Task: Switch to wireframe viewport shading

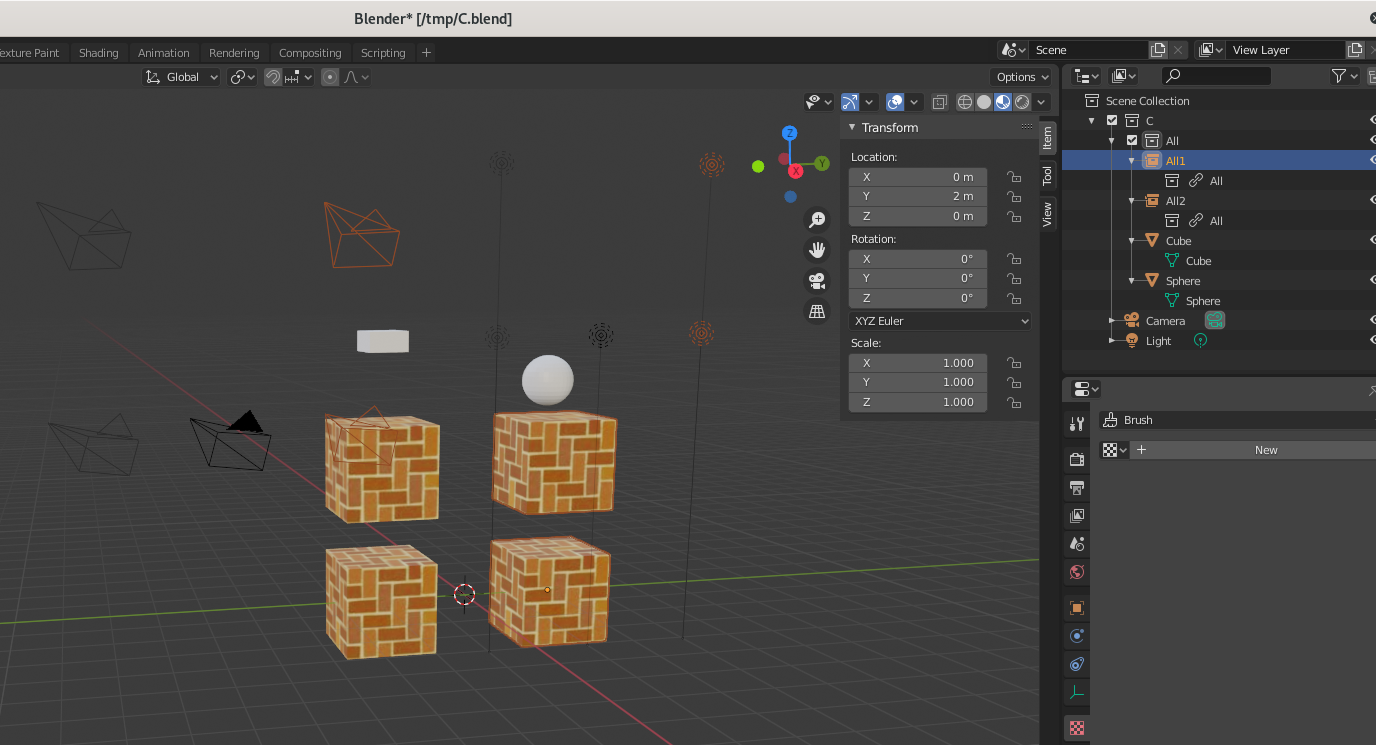Action: click(x=964, y=101)
